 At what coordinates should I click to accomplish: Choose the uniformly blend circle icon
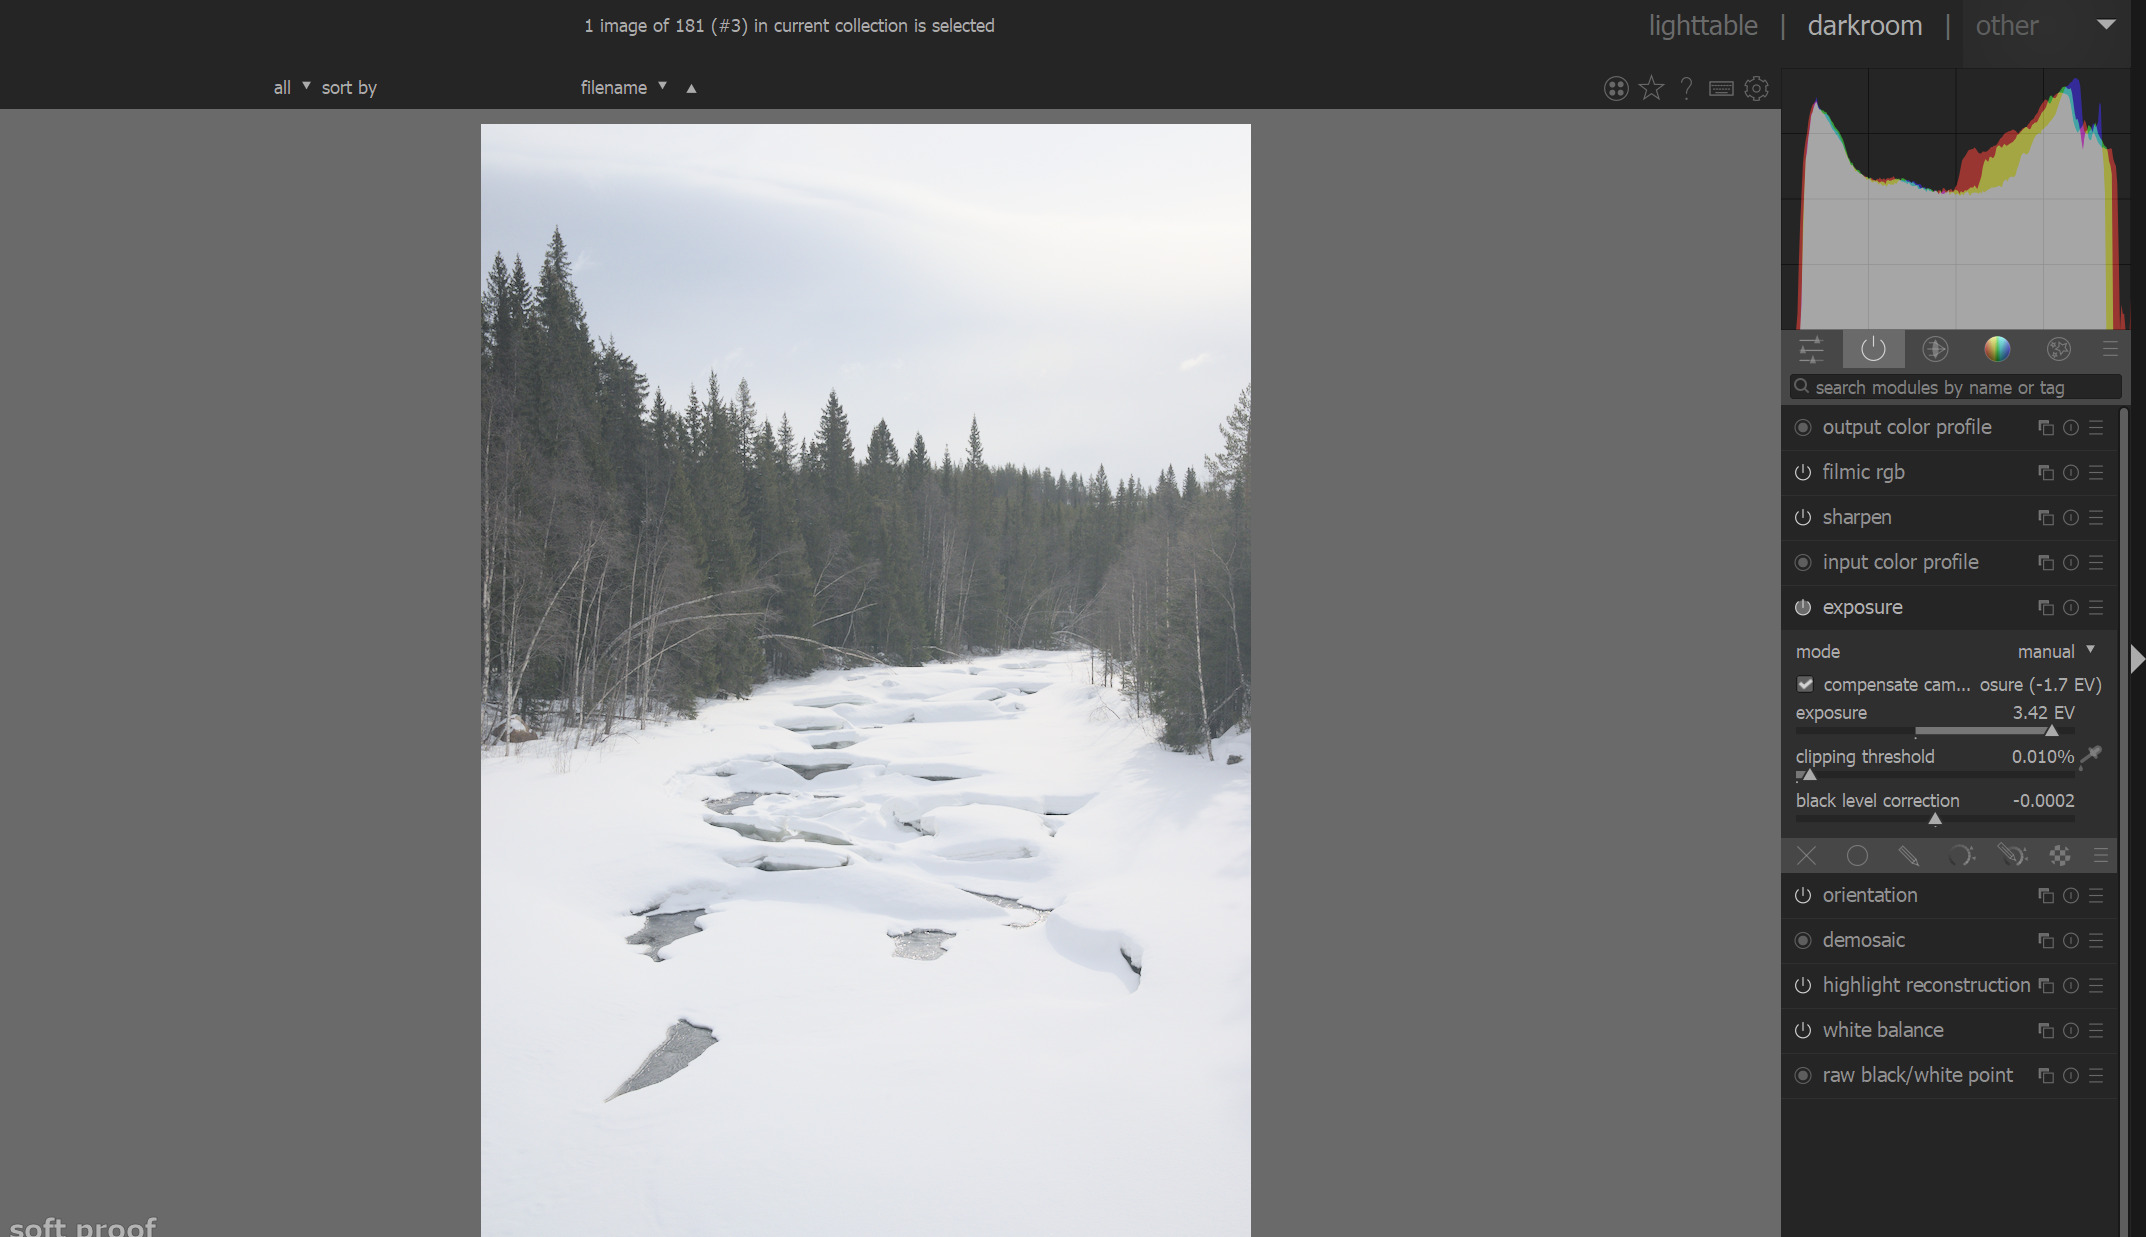click(x=1857, y=856)
